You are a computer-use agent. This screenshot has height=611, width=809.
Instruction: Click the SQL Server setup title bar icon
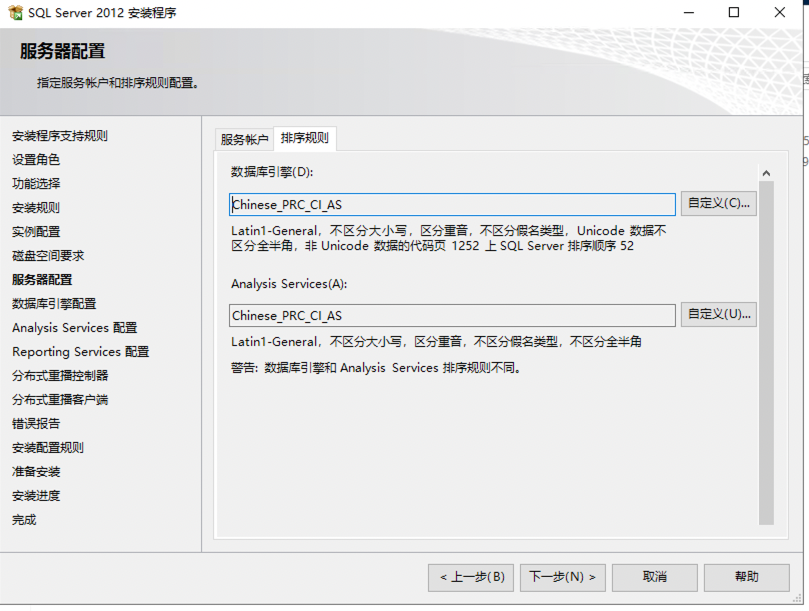[15, 13]
